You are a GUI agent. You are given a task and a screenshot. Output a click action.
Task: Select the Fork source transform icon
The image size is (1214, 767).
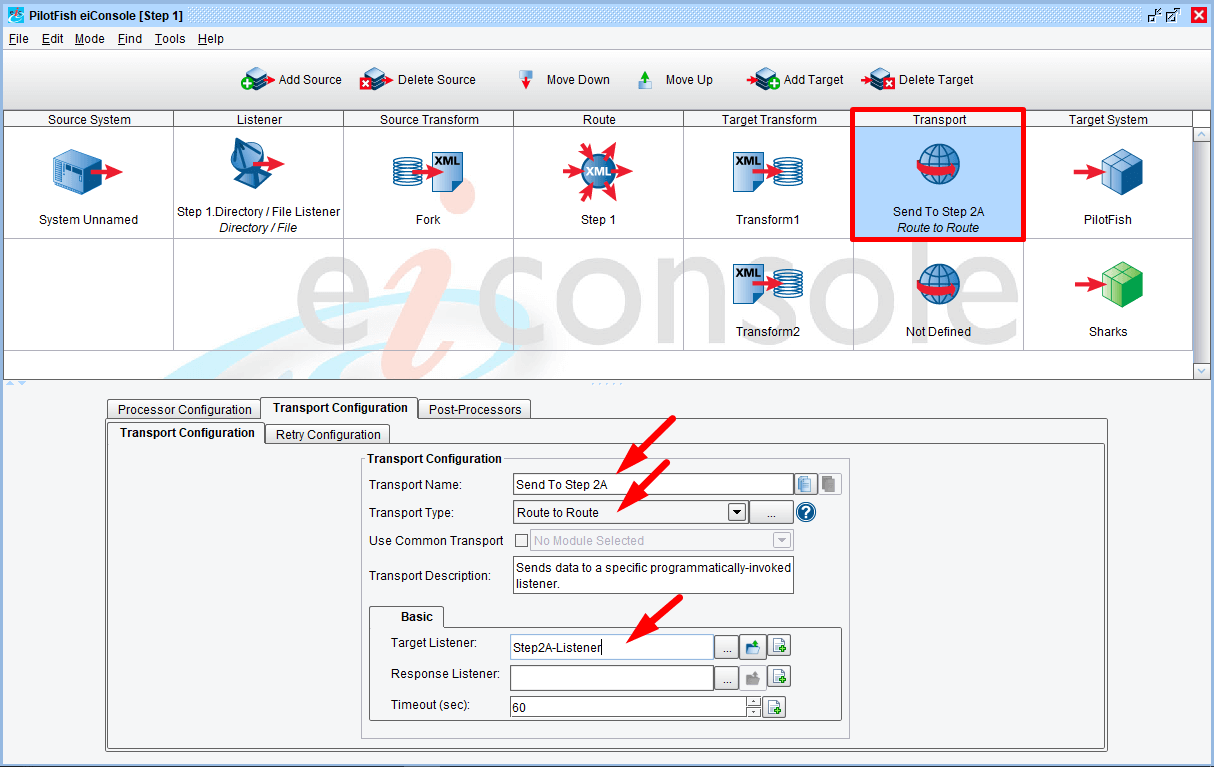coord(428,172)
